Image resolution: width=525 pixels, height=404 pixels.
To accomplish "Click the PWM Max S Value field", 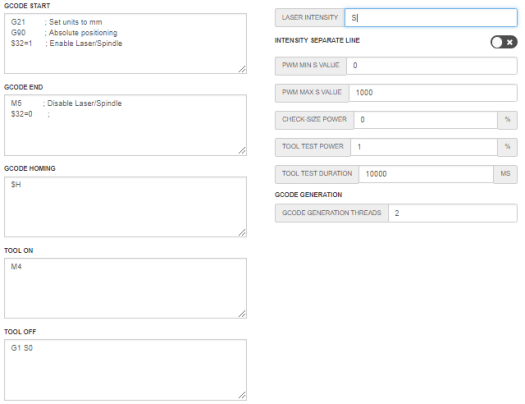I will point(433,93).
